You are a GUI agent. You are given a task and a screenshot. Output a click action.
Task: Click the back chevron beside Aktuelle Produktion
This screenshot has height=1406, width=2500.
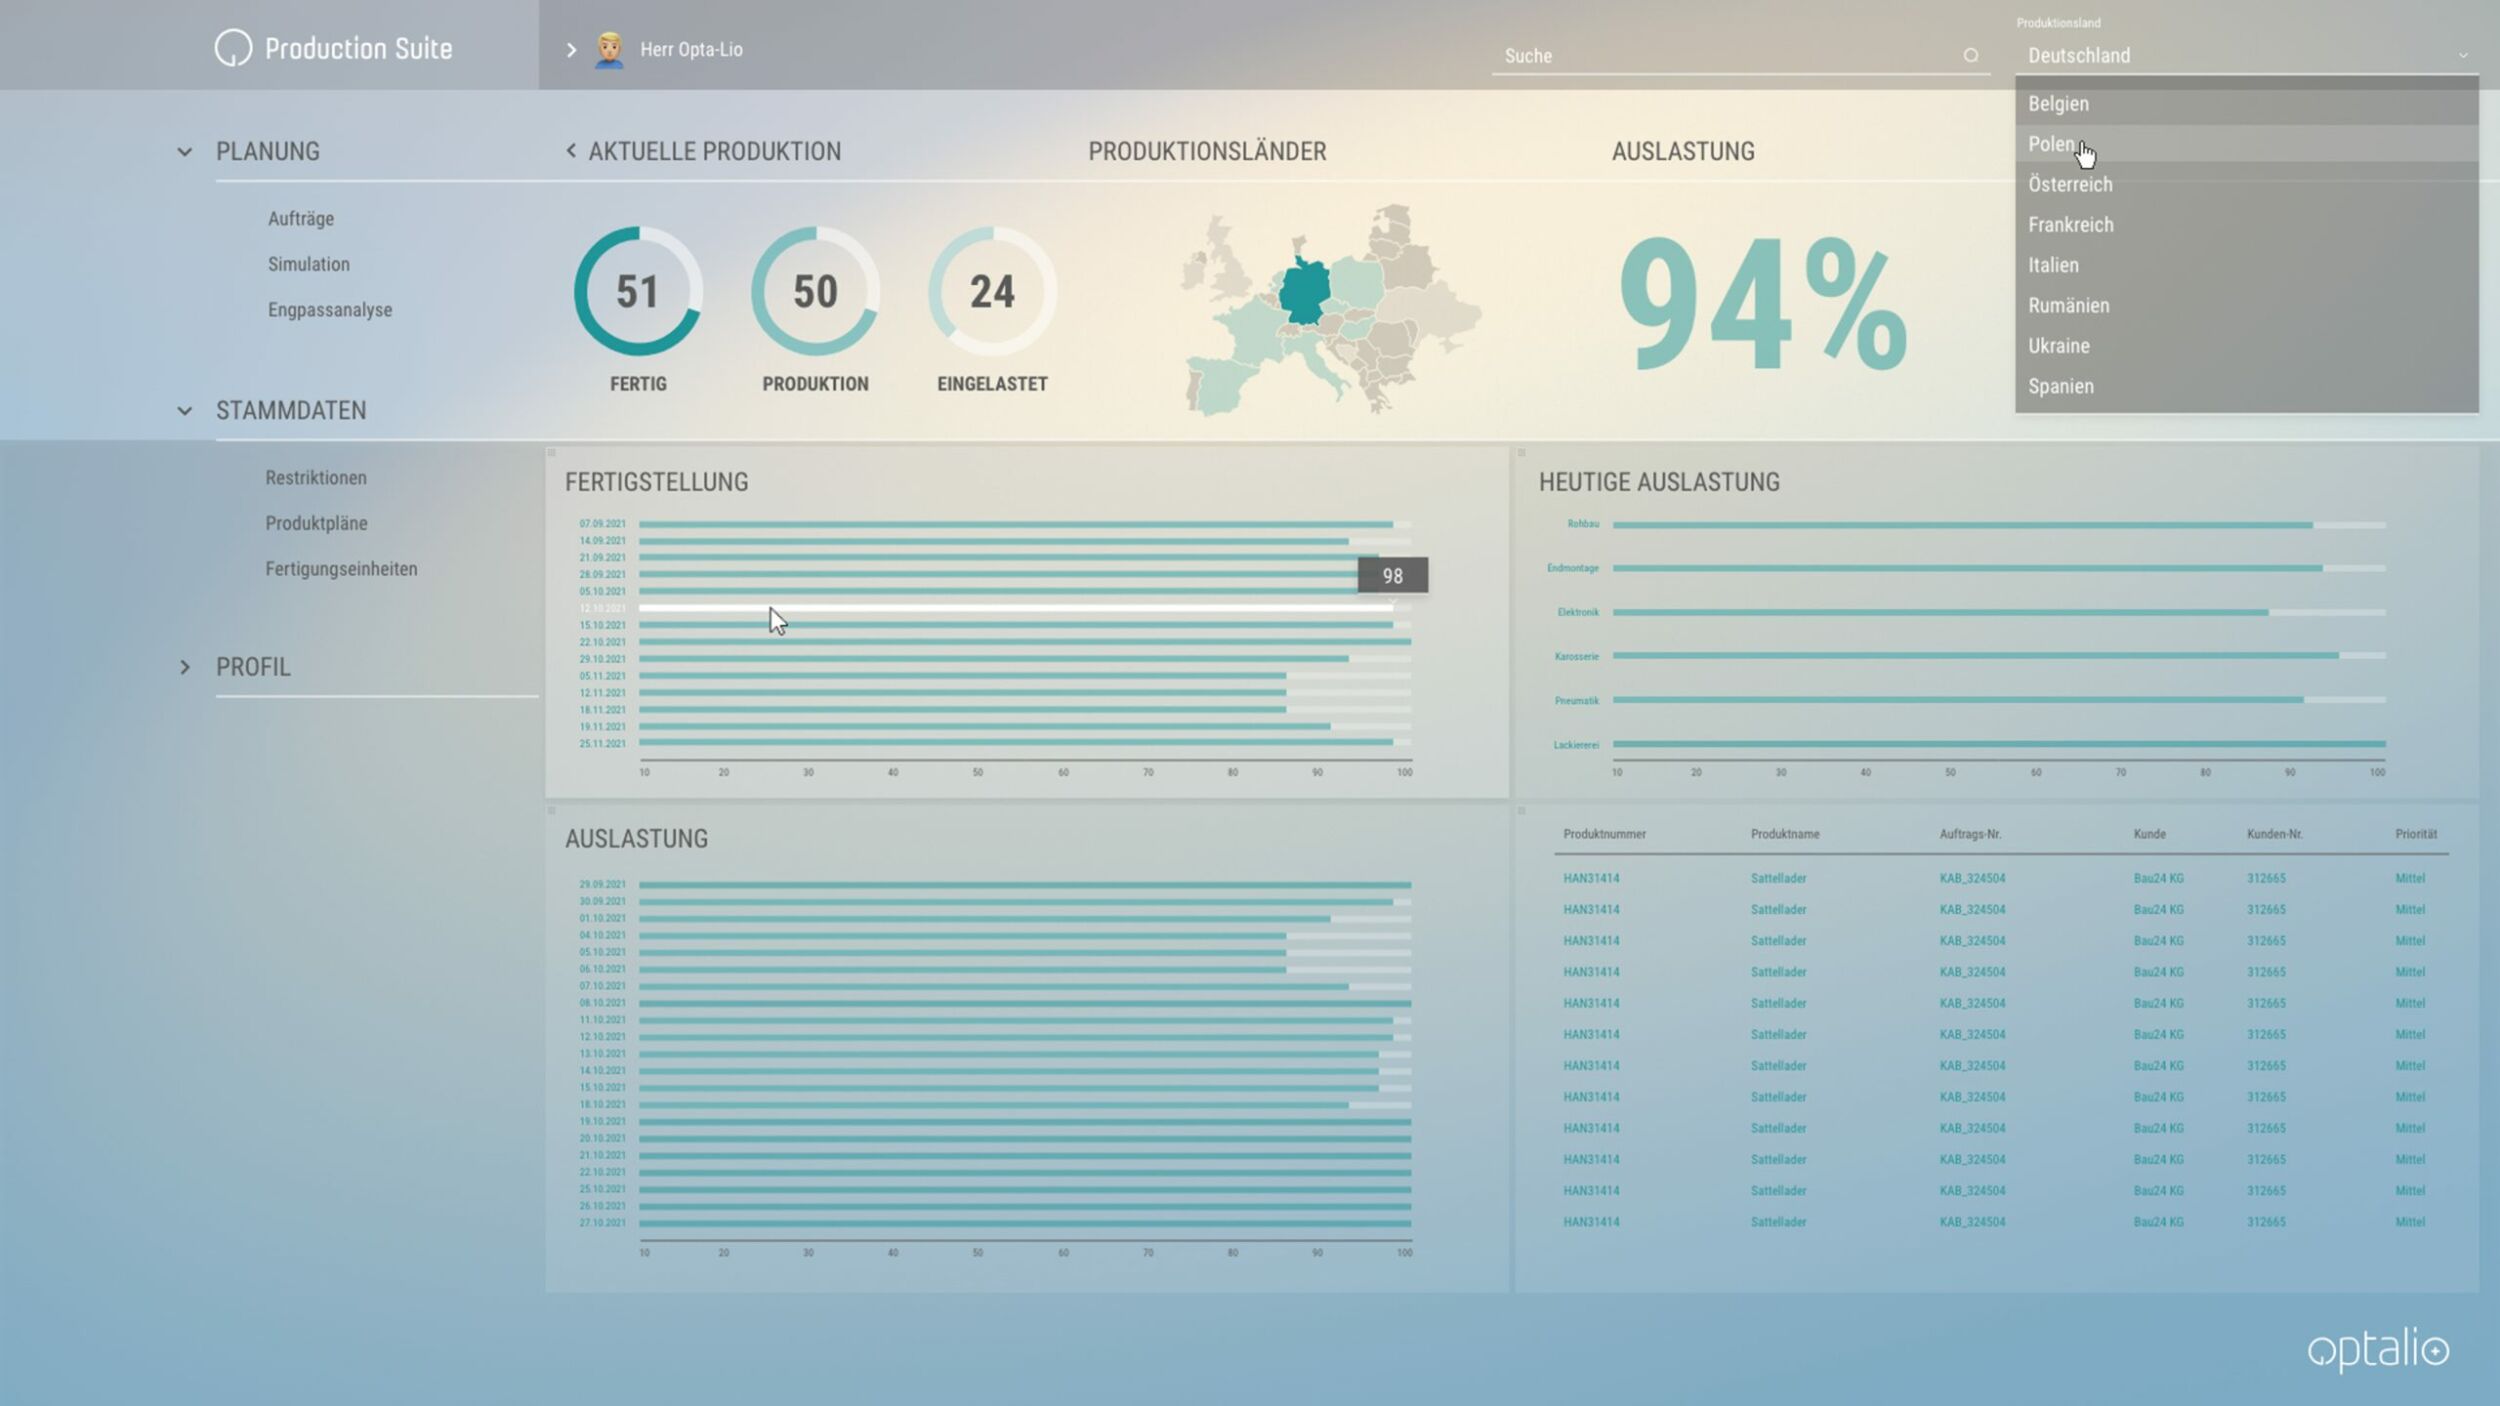[x=571, y=151]
